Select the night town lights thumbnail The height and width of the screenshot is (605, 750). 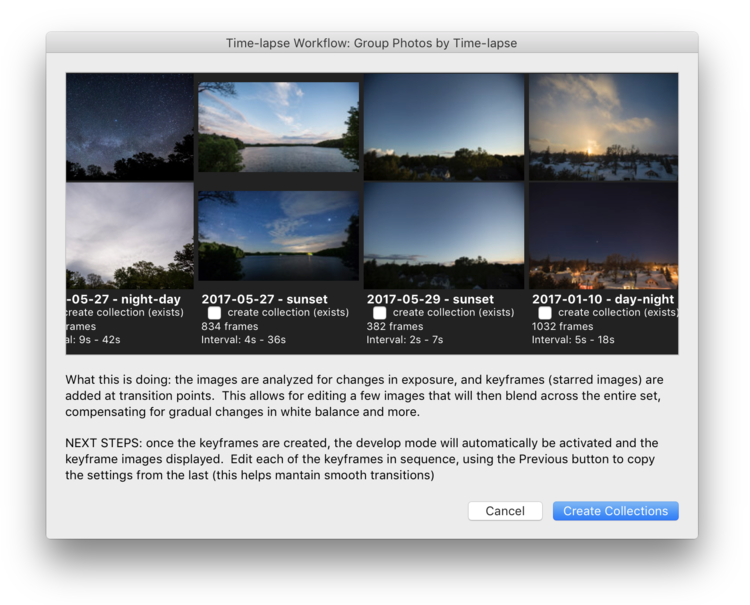(x=603, y=236)
